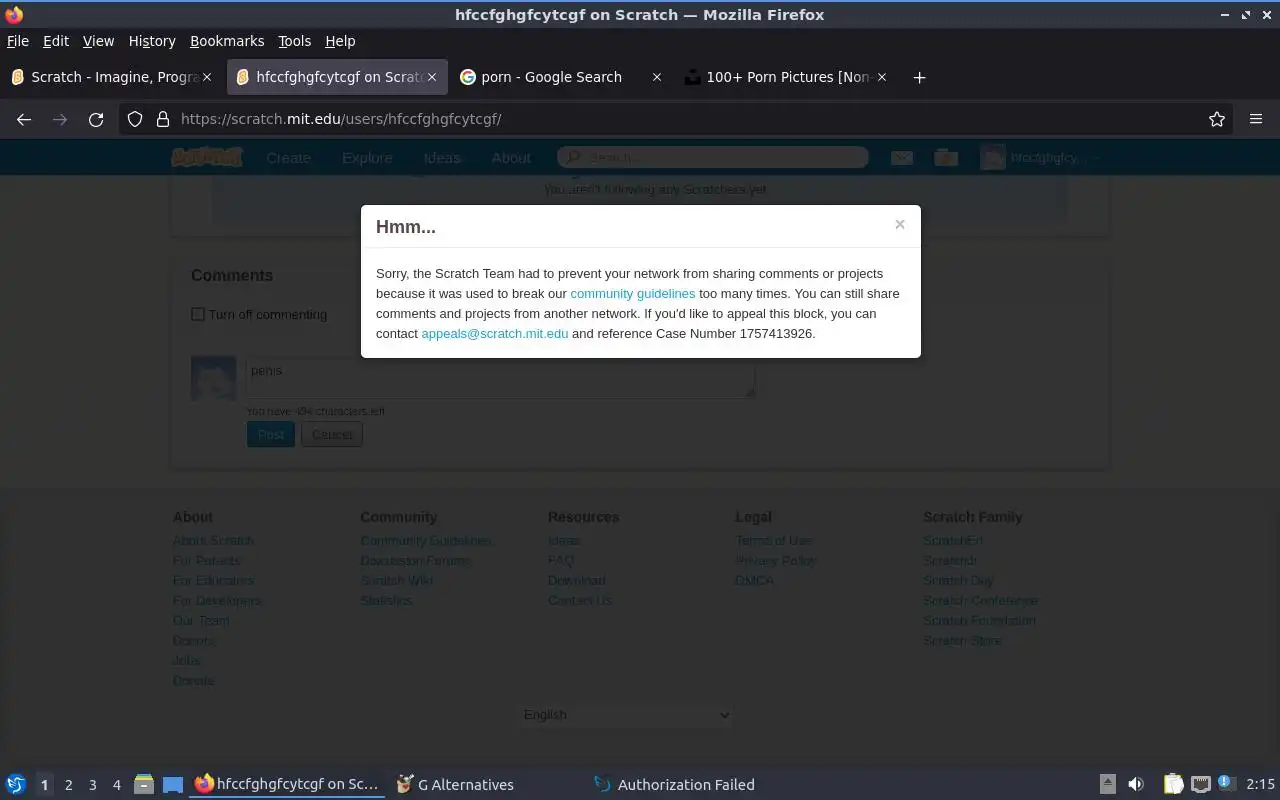Screen dimensions: 1280x800
Task: Go back to the previous page
Action: pos(24,119)
